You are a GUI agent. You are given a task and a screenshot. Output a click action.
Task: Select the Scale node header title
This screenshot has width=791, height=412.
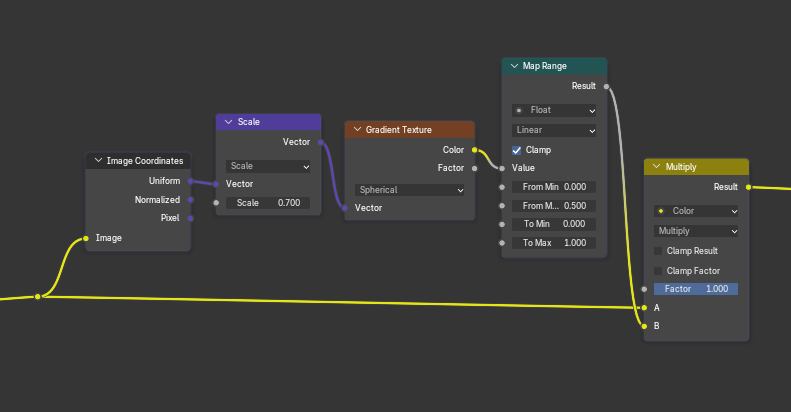pos(249,122)
